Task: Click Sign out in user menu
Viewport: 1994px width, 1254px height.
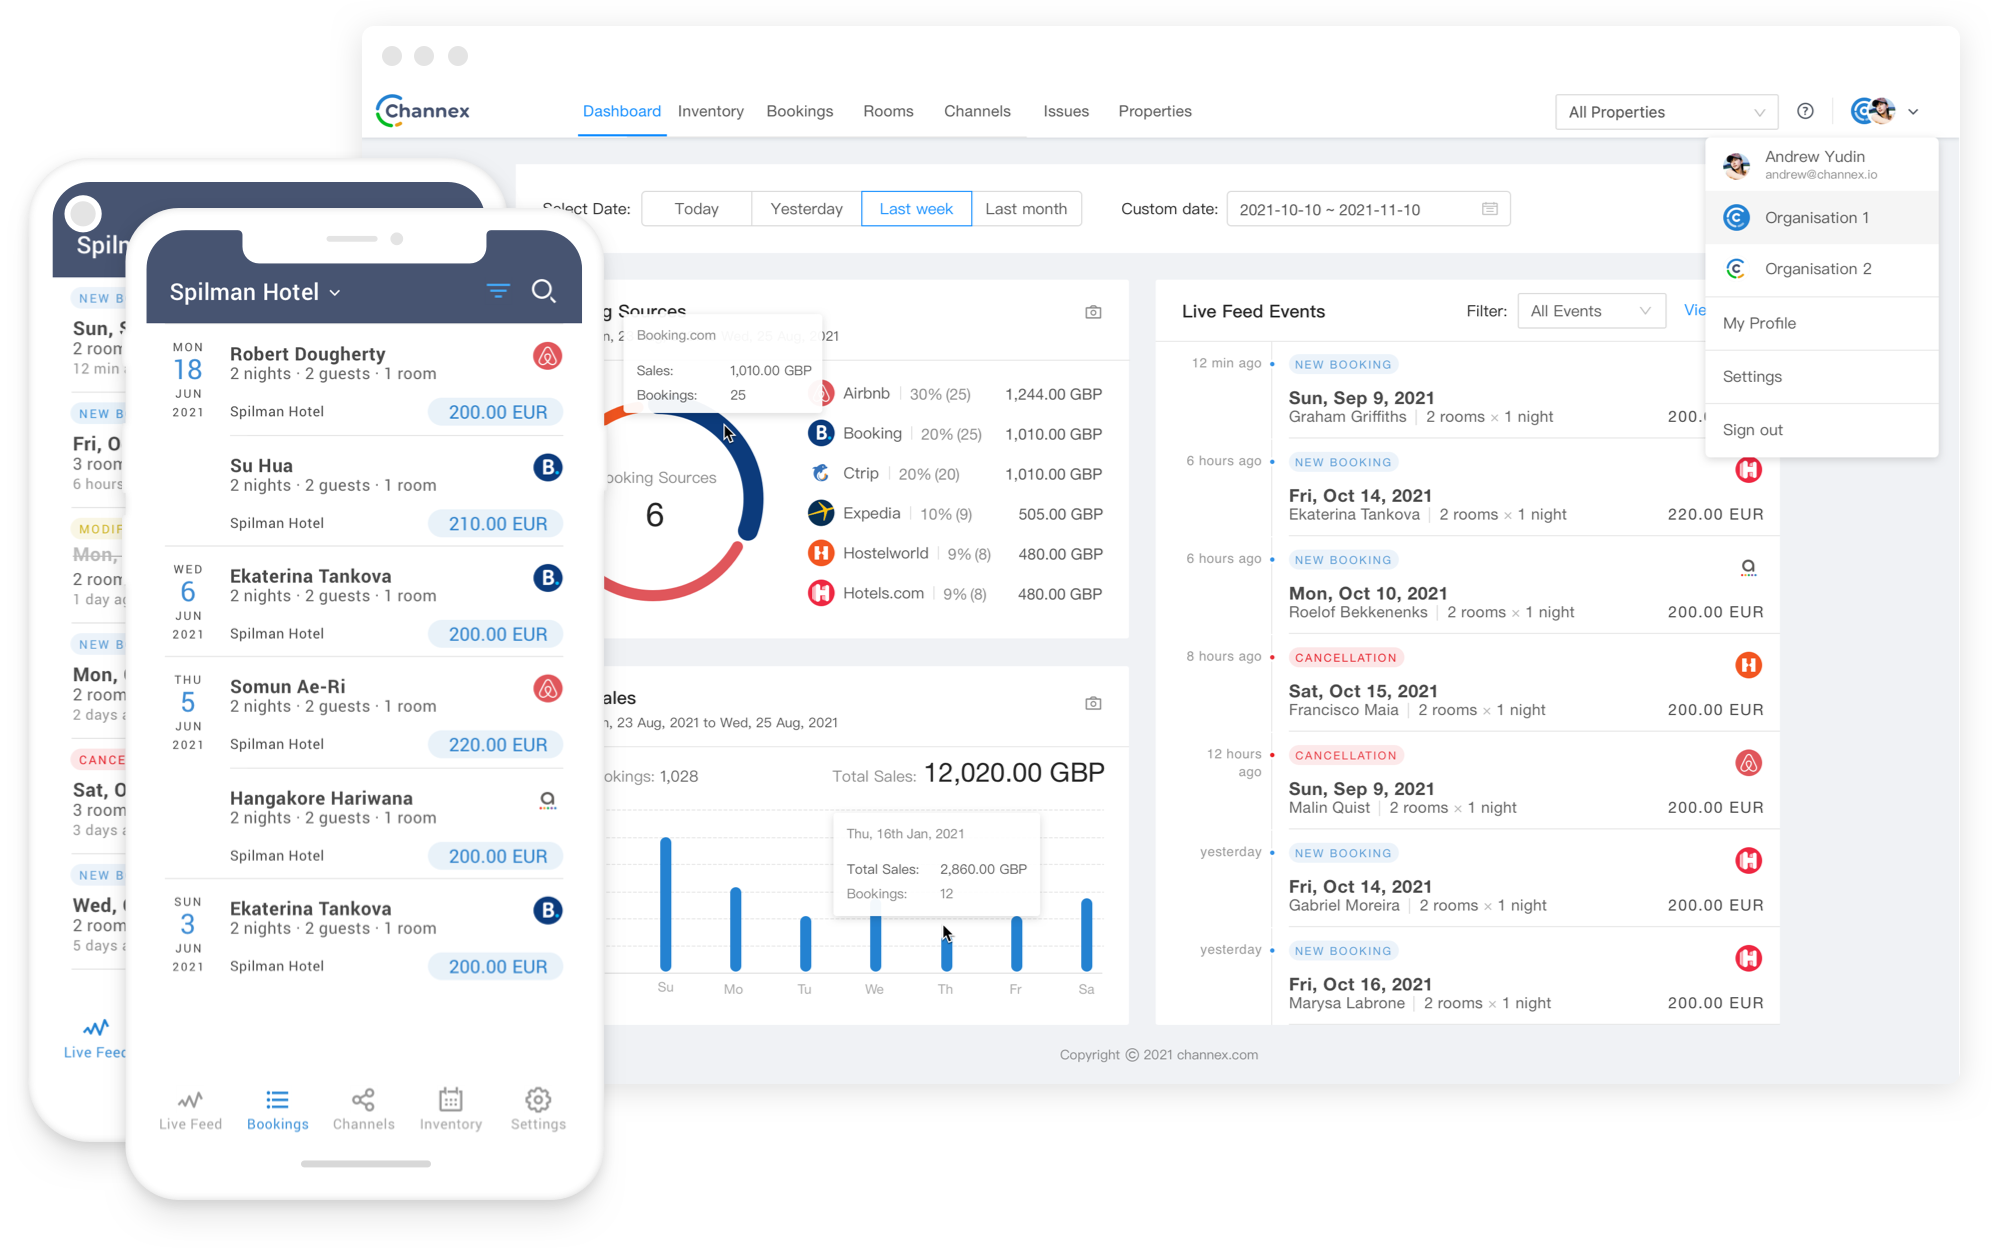Action: (x=1752, y=430)
